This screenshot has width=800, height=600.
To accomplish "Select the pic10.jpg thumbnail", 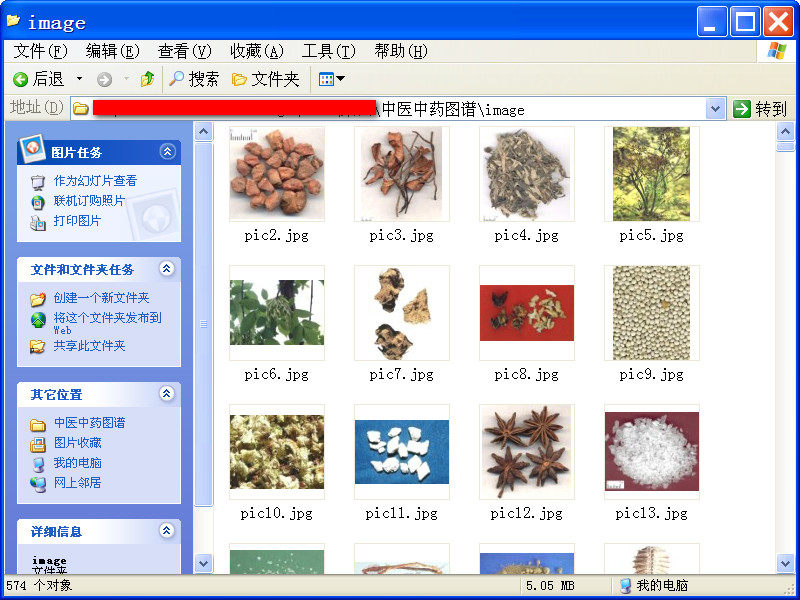I will click(277, 452).
